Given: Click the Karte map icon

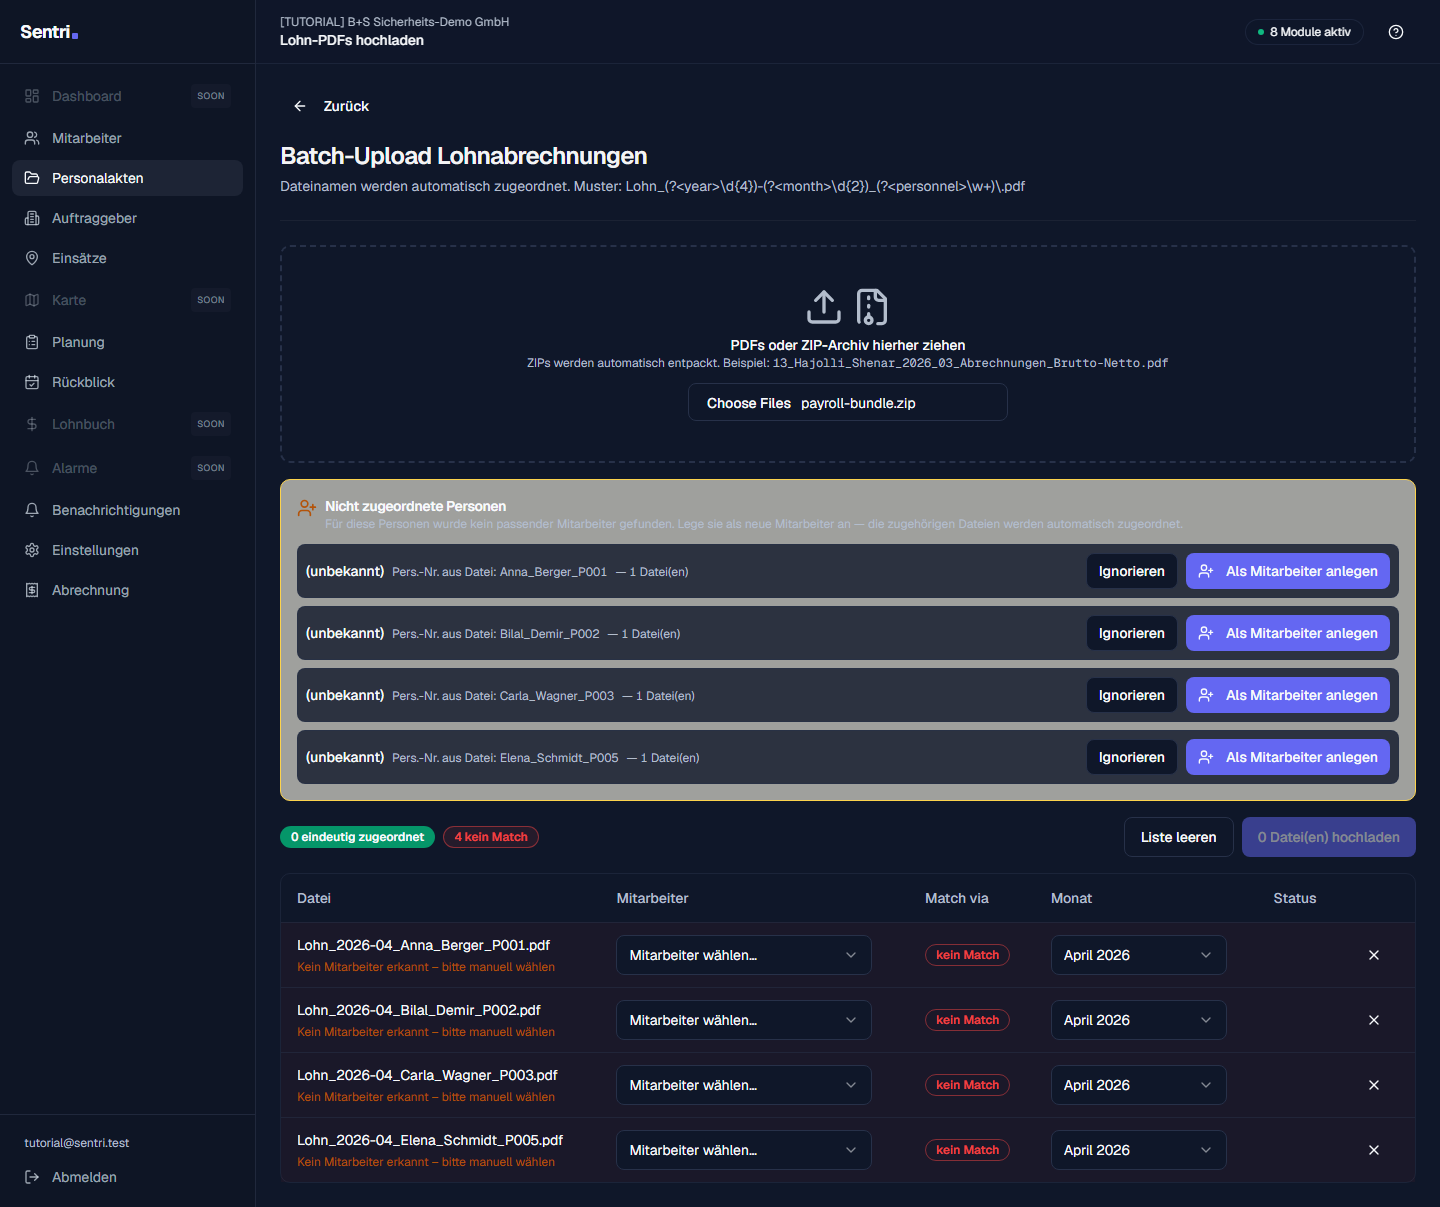Looking at the screenshot, I should click(x=32, y=300).
